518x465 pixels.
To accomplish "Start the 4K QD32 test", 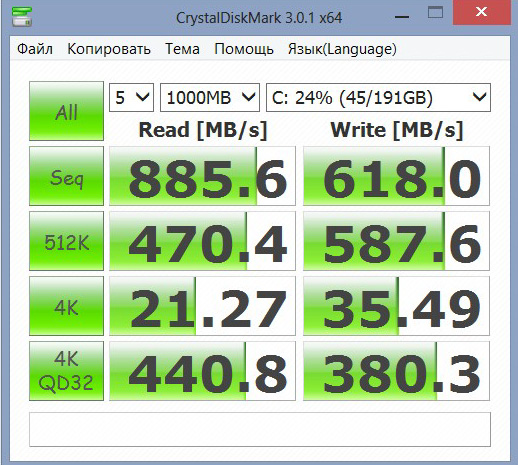I will [x=66, y=371].
